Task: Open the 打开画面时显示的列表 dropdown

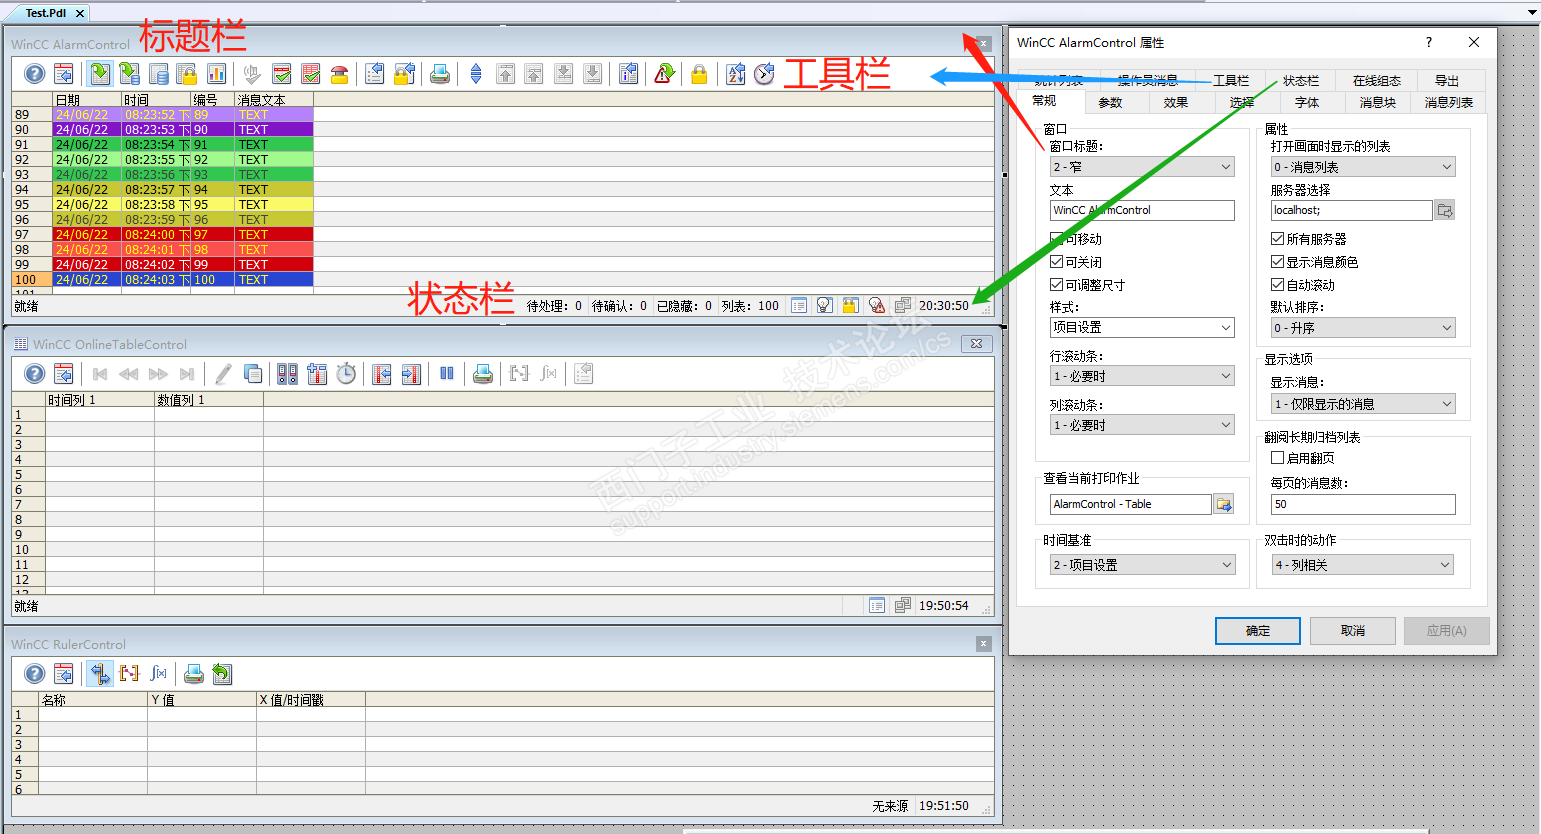Action: tap(1363, 167)
